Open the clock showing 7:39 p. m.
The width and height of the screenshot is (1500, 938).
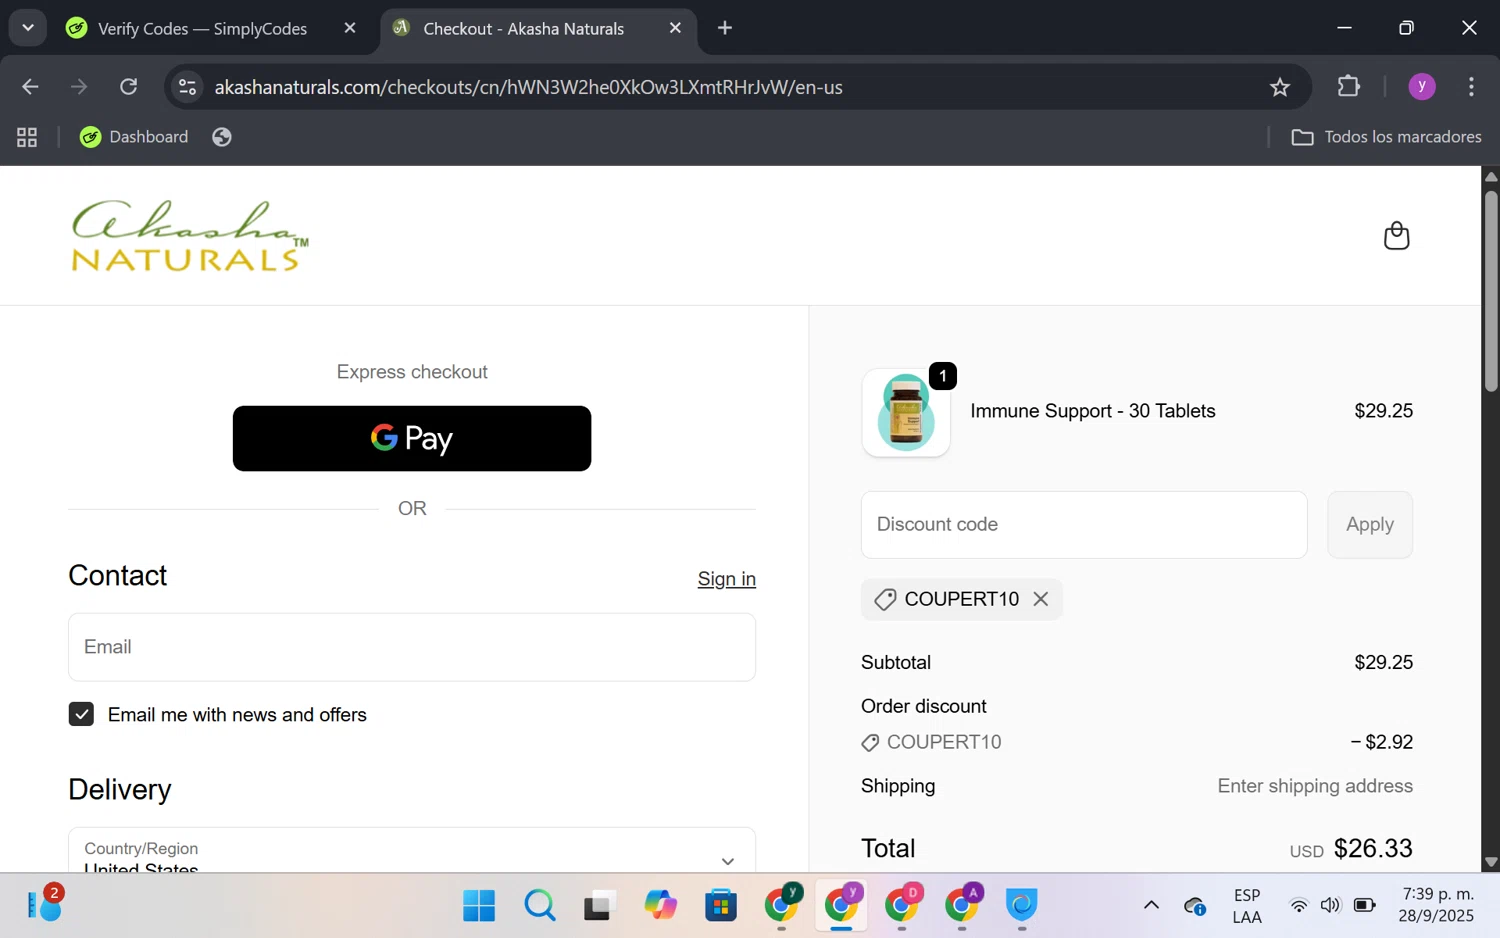pyautogui.click(x=1437, y=905)
